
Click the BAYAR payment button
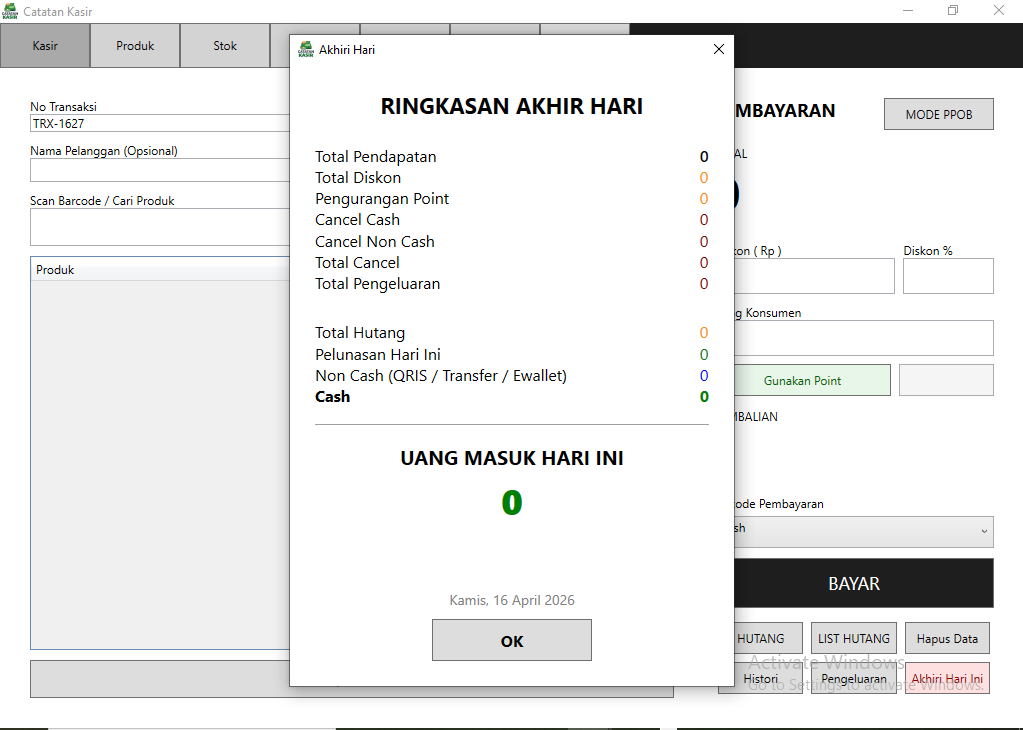pyautogui.click(x=854, y=583)
